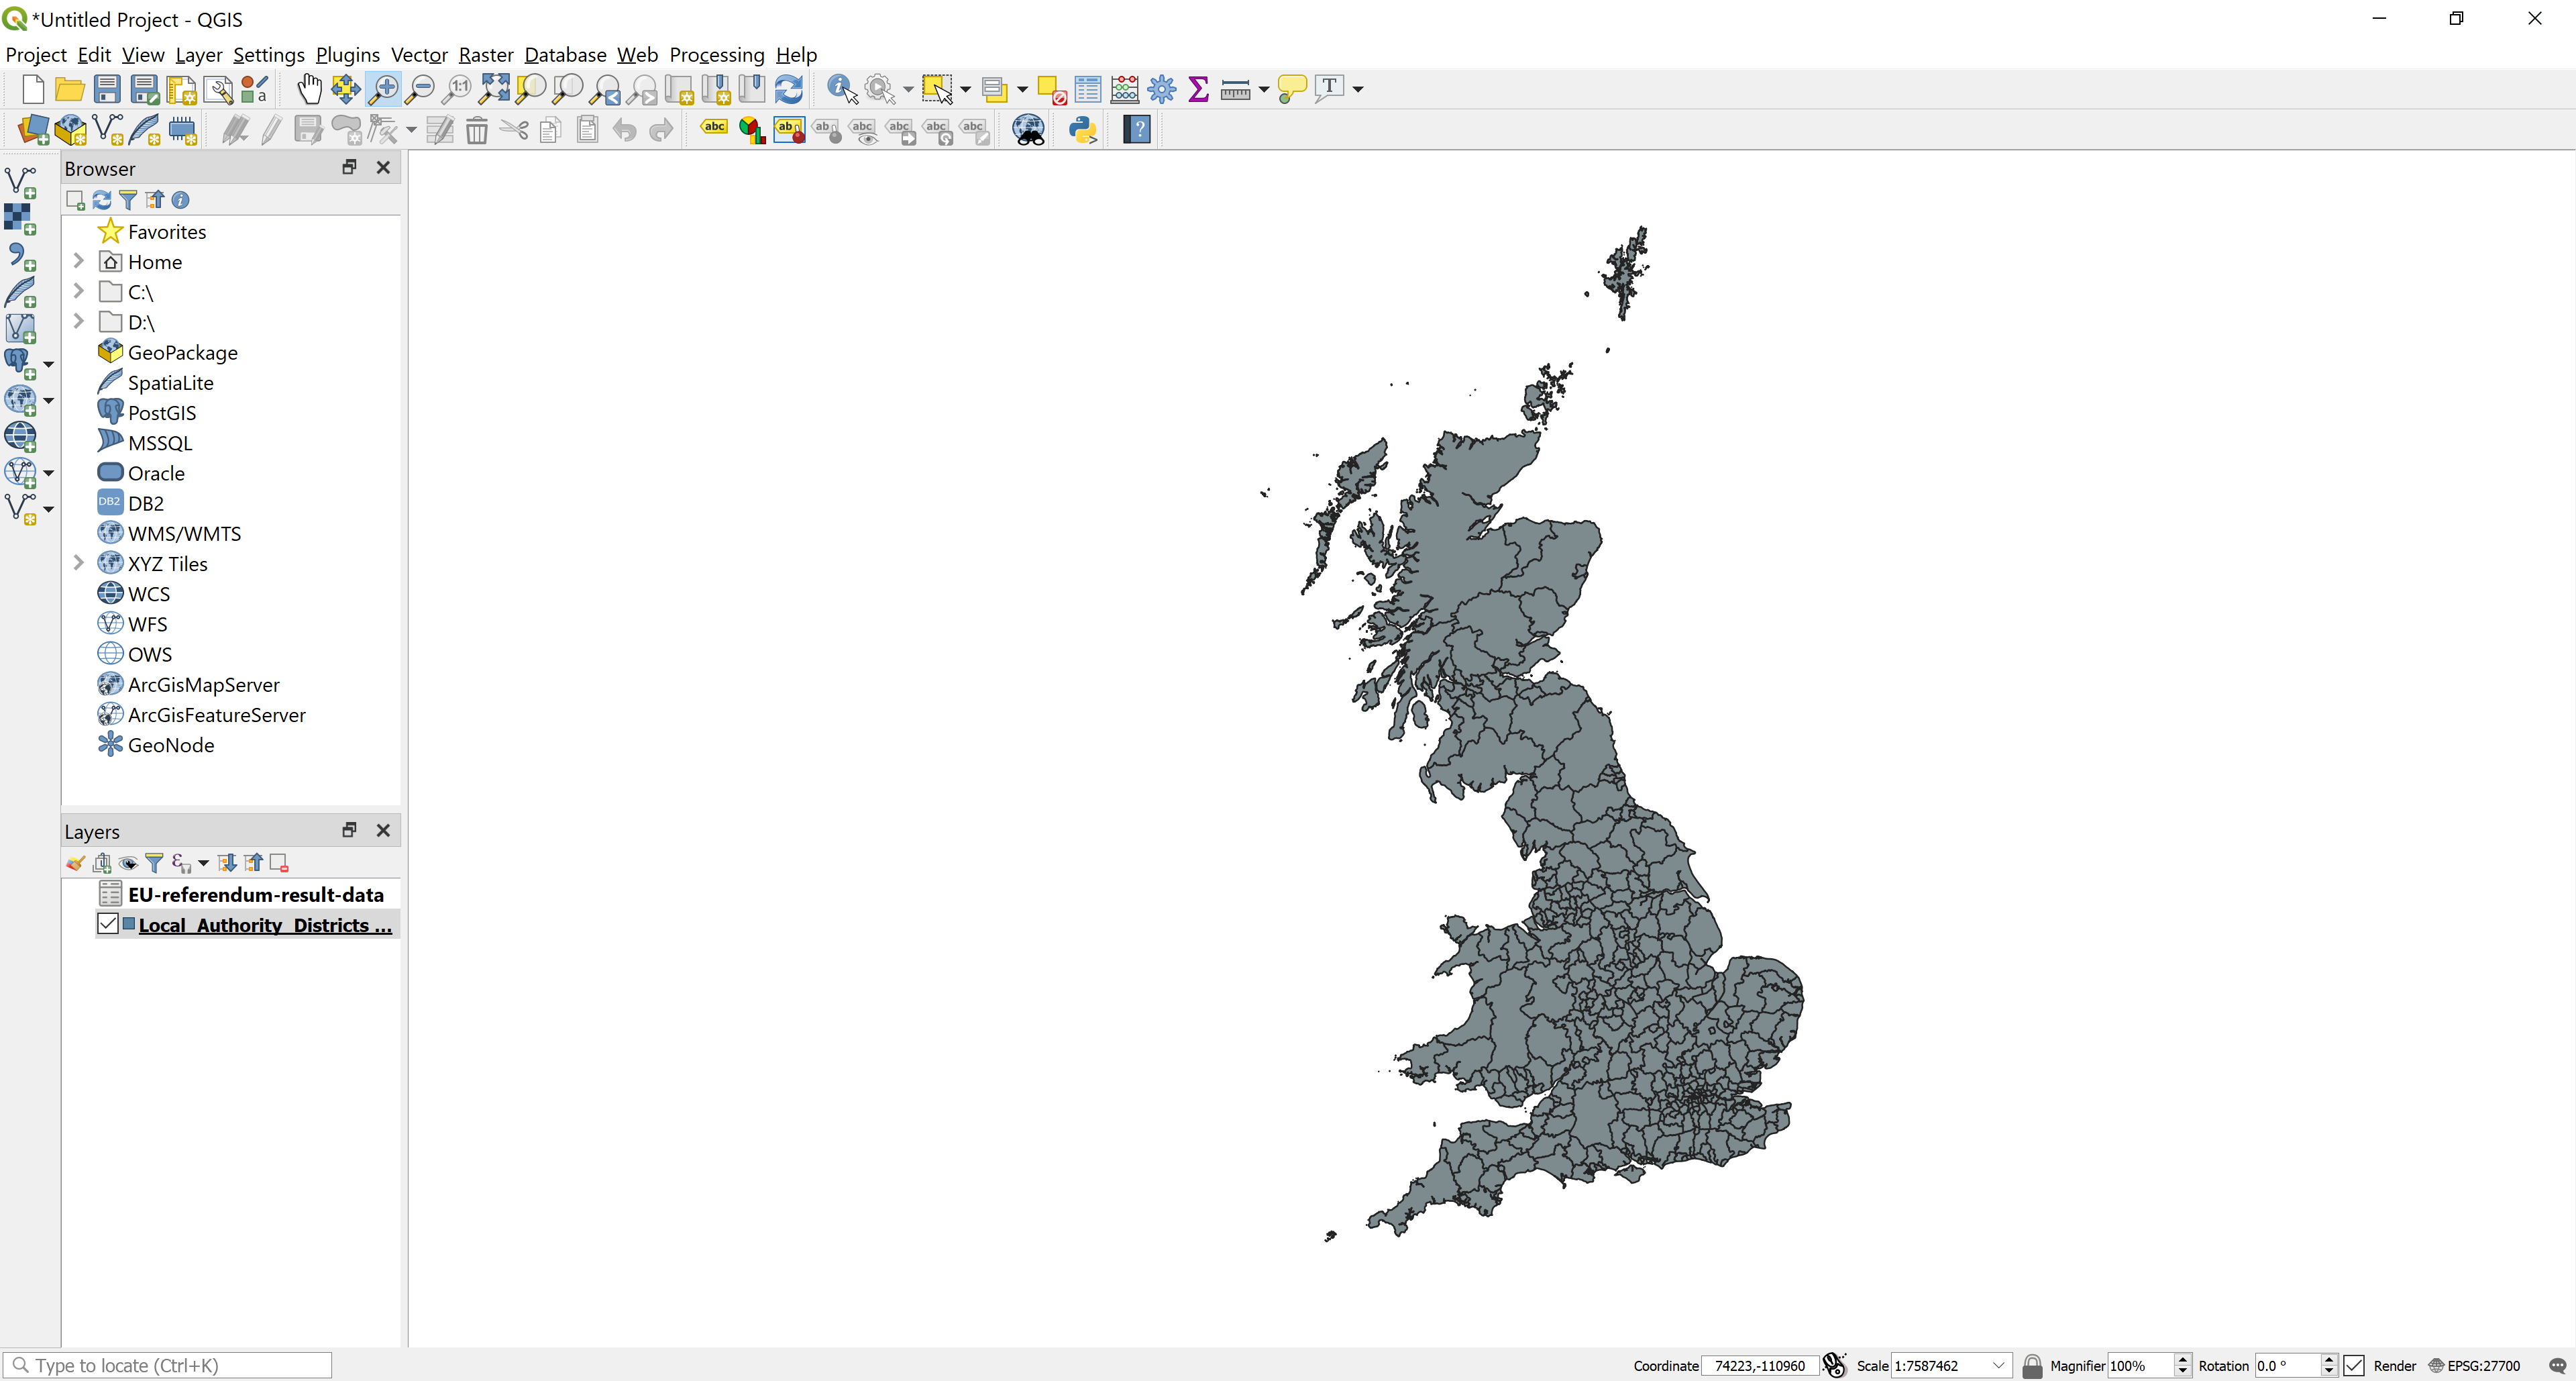Click the Zoom Full extent icon
The width and height of the screenshot is (2576, 1381).
click(494, 89)
